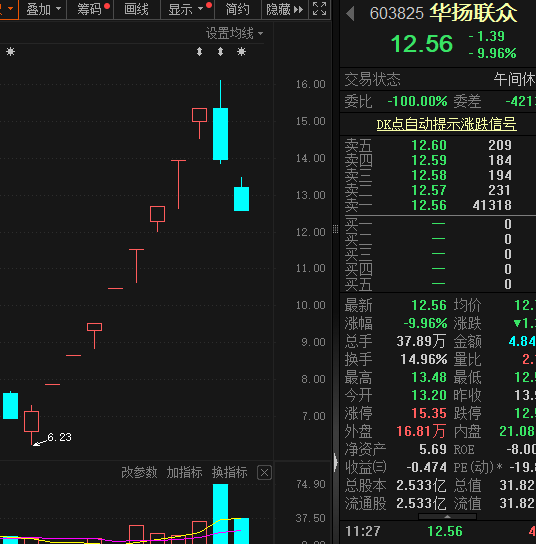This screenshot has width=536, height=544.
Task: Click the tall cyan candlestick near 15.00
Action: tap(220, 134)
